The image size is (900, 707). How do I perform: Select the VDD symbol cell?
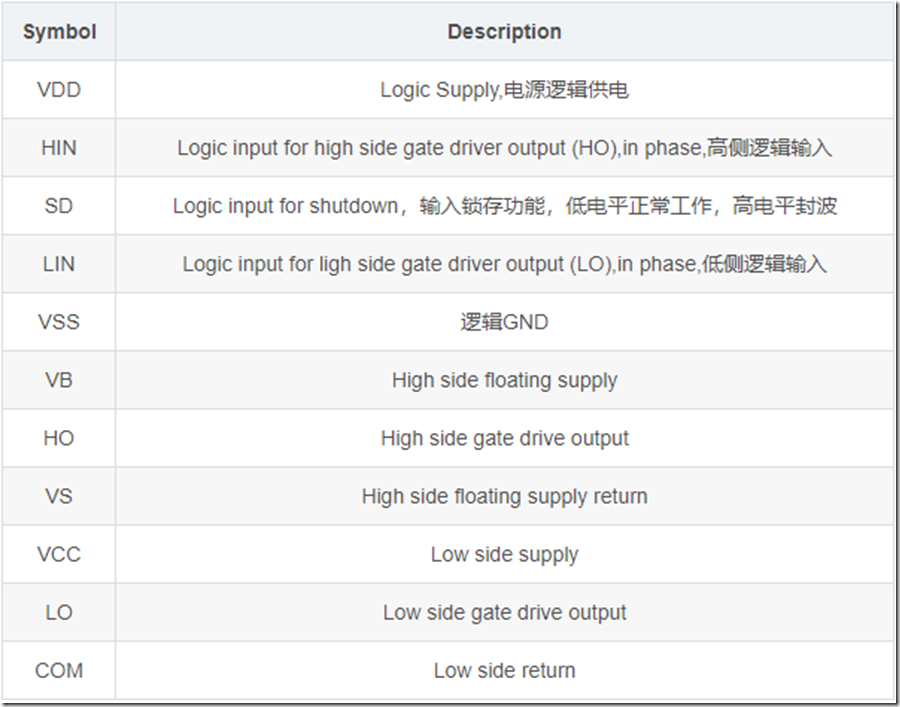[x=59, y=90]
